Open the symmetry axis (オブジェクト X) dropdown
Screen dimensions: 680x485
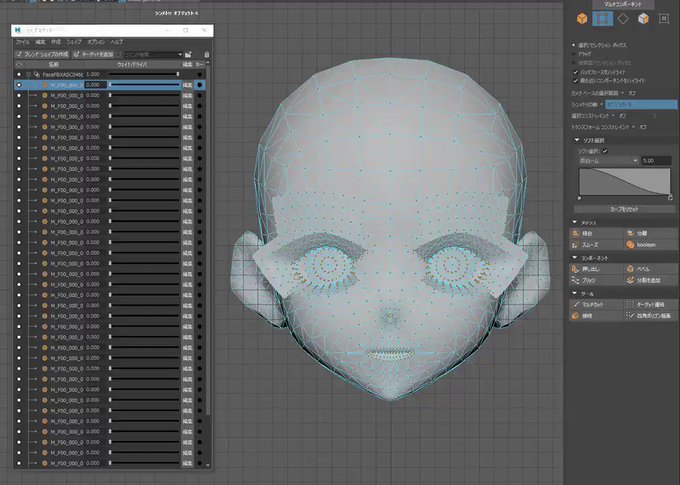coord(641,105)
